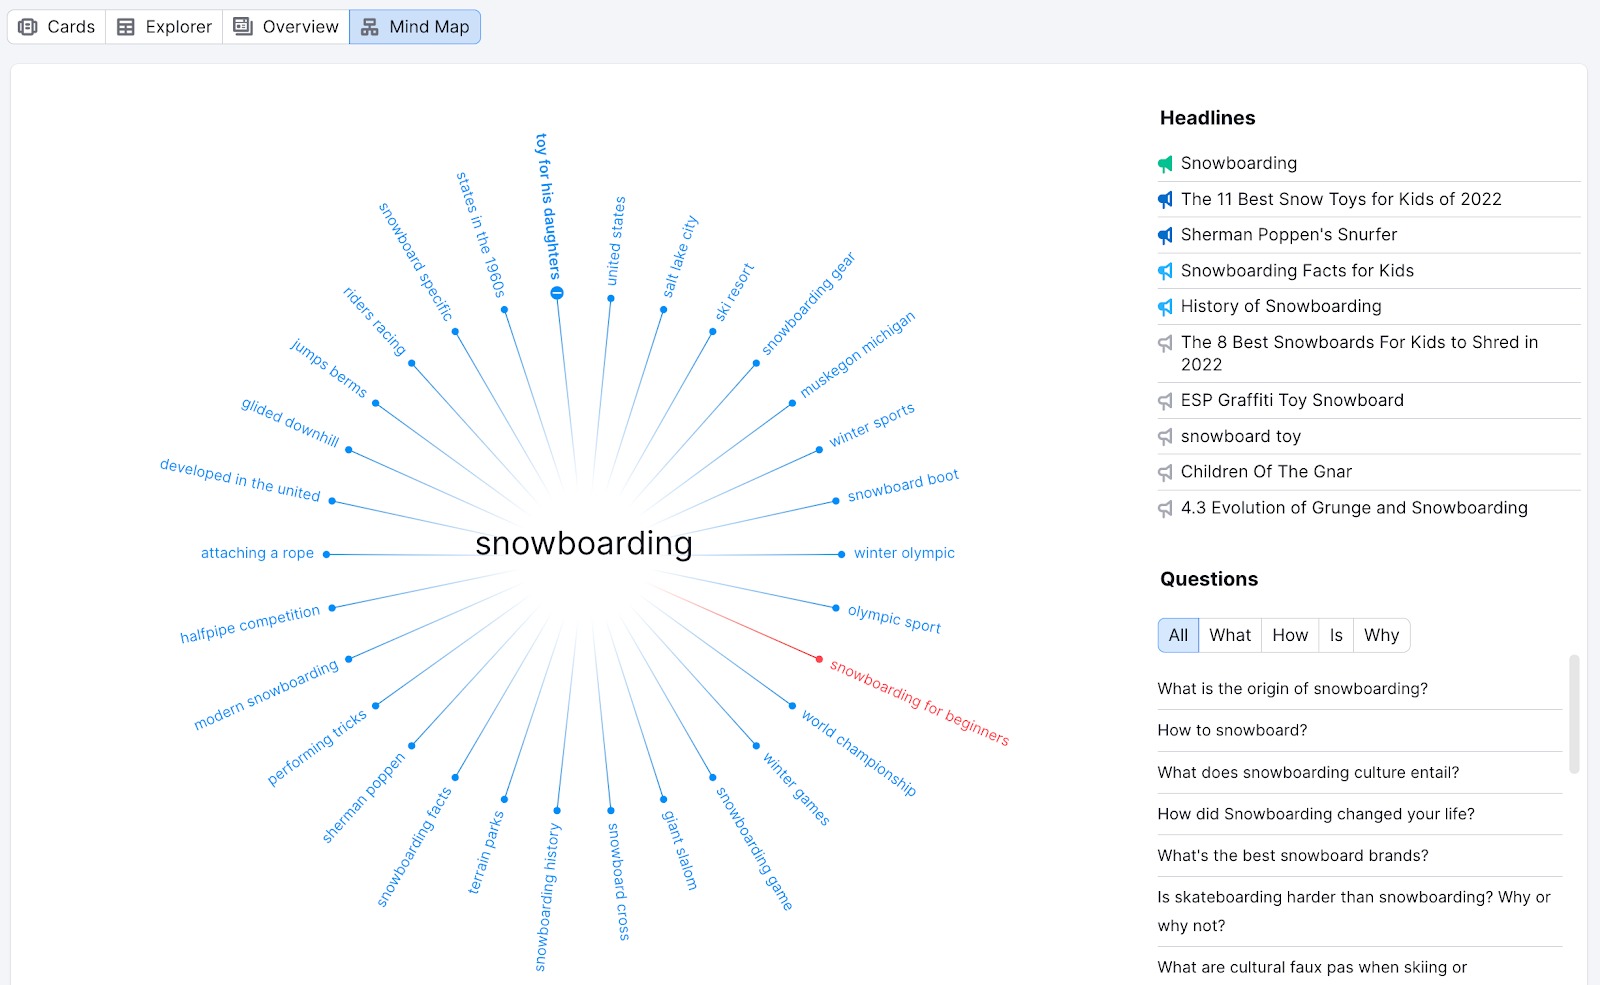The image size is (1600, 985).
Task: Toggle the 'What' questions filter
Action: pyautogui.click(x=1229, y=634)
